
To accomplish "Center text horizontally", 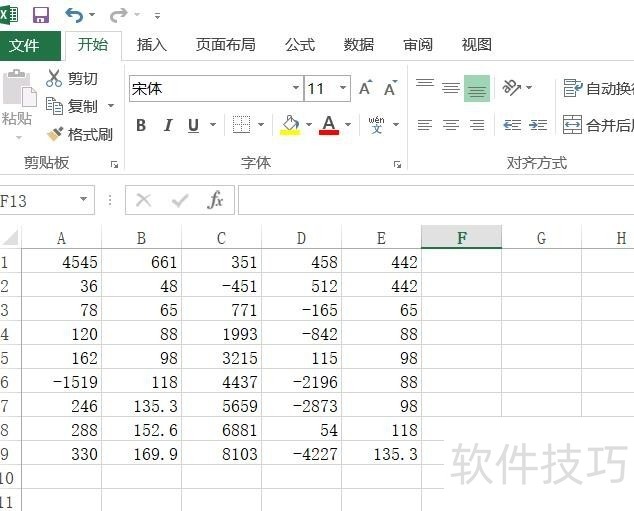I will pos(451,125).
